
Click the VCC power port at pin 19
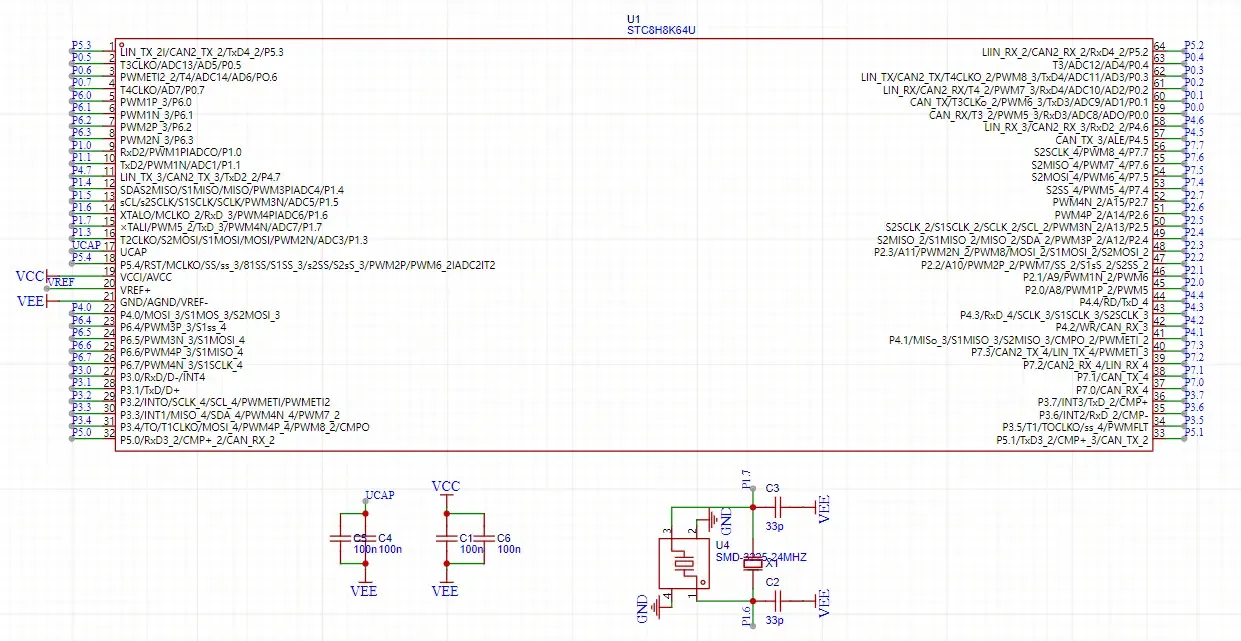click(x=31, y=275)
